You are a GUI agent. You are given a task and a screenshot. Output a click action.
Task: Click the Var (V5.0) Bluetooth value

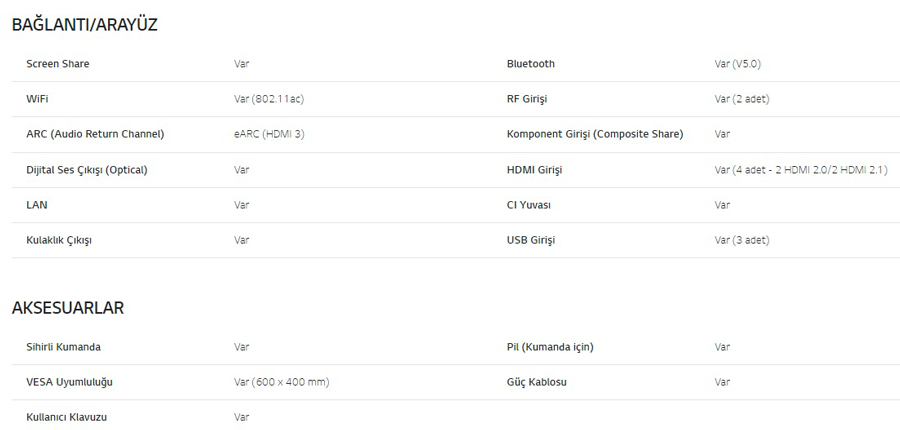738,64
